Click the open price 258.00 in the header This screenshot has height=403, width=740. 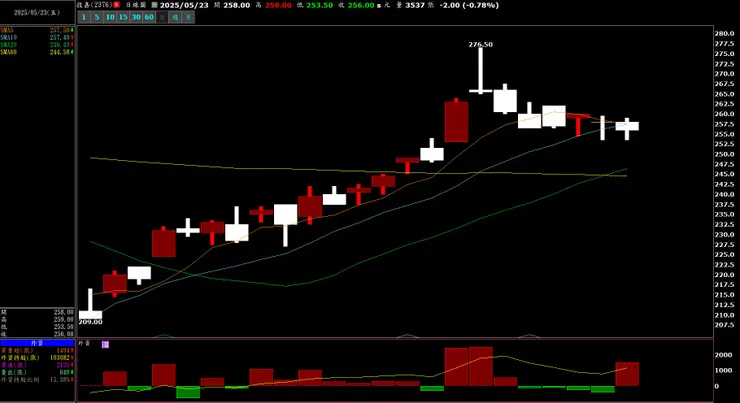click(236, 5)
